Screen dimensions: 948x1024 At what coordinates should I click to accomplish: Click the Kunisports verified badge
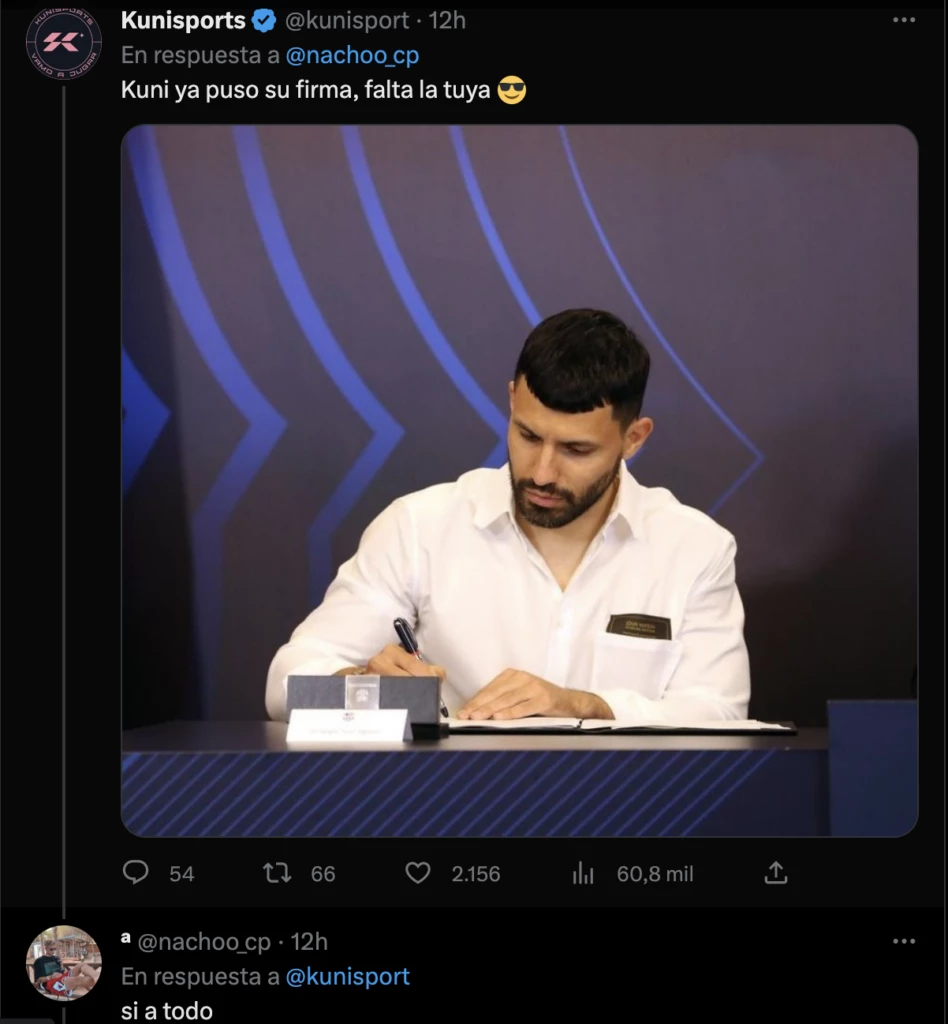(264, 20)
